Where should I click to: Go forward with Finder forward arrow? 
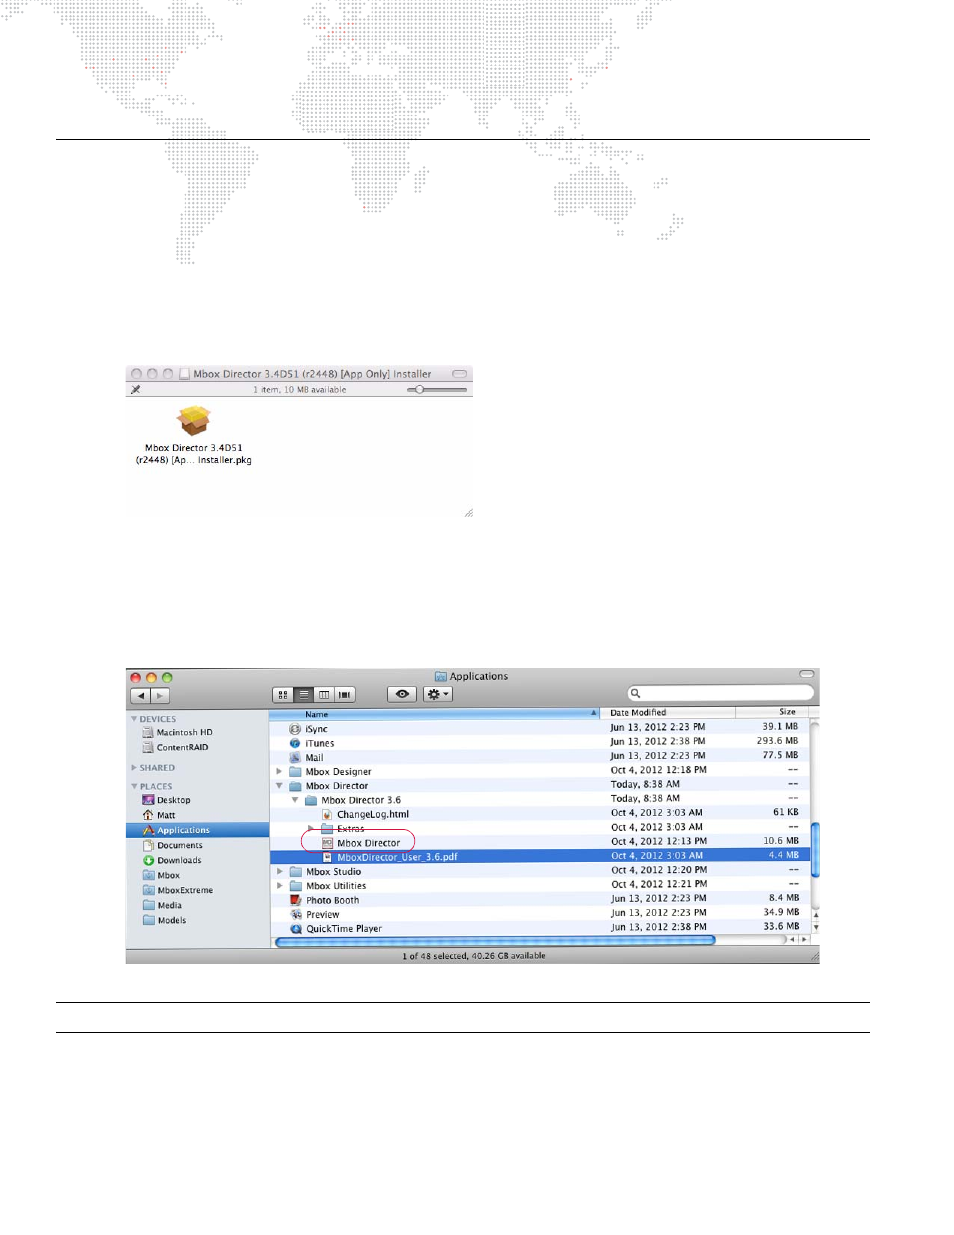pos(160,695)
